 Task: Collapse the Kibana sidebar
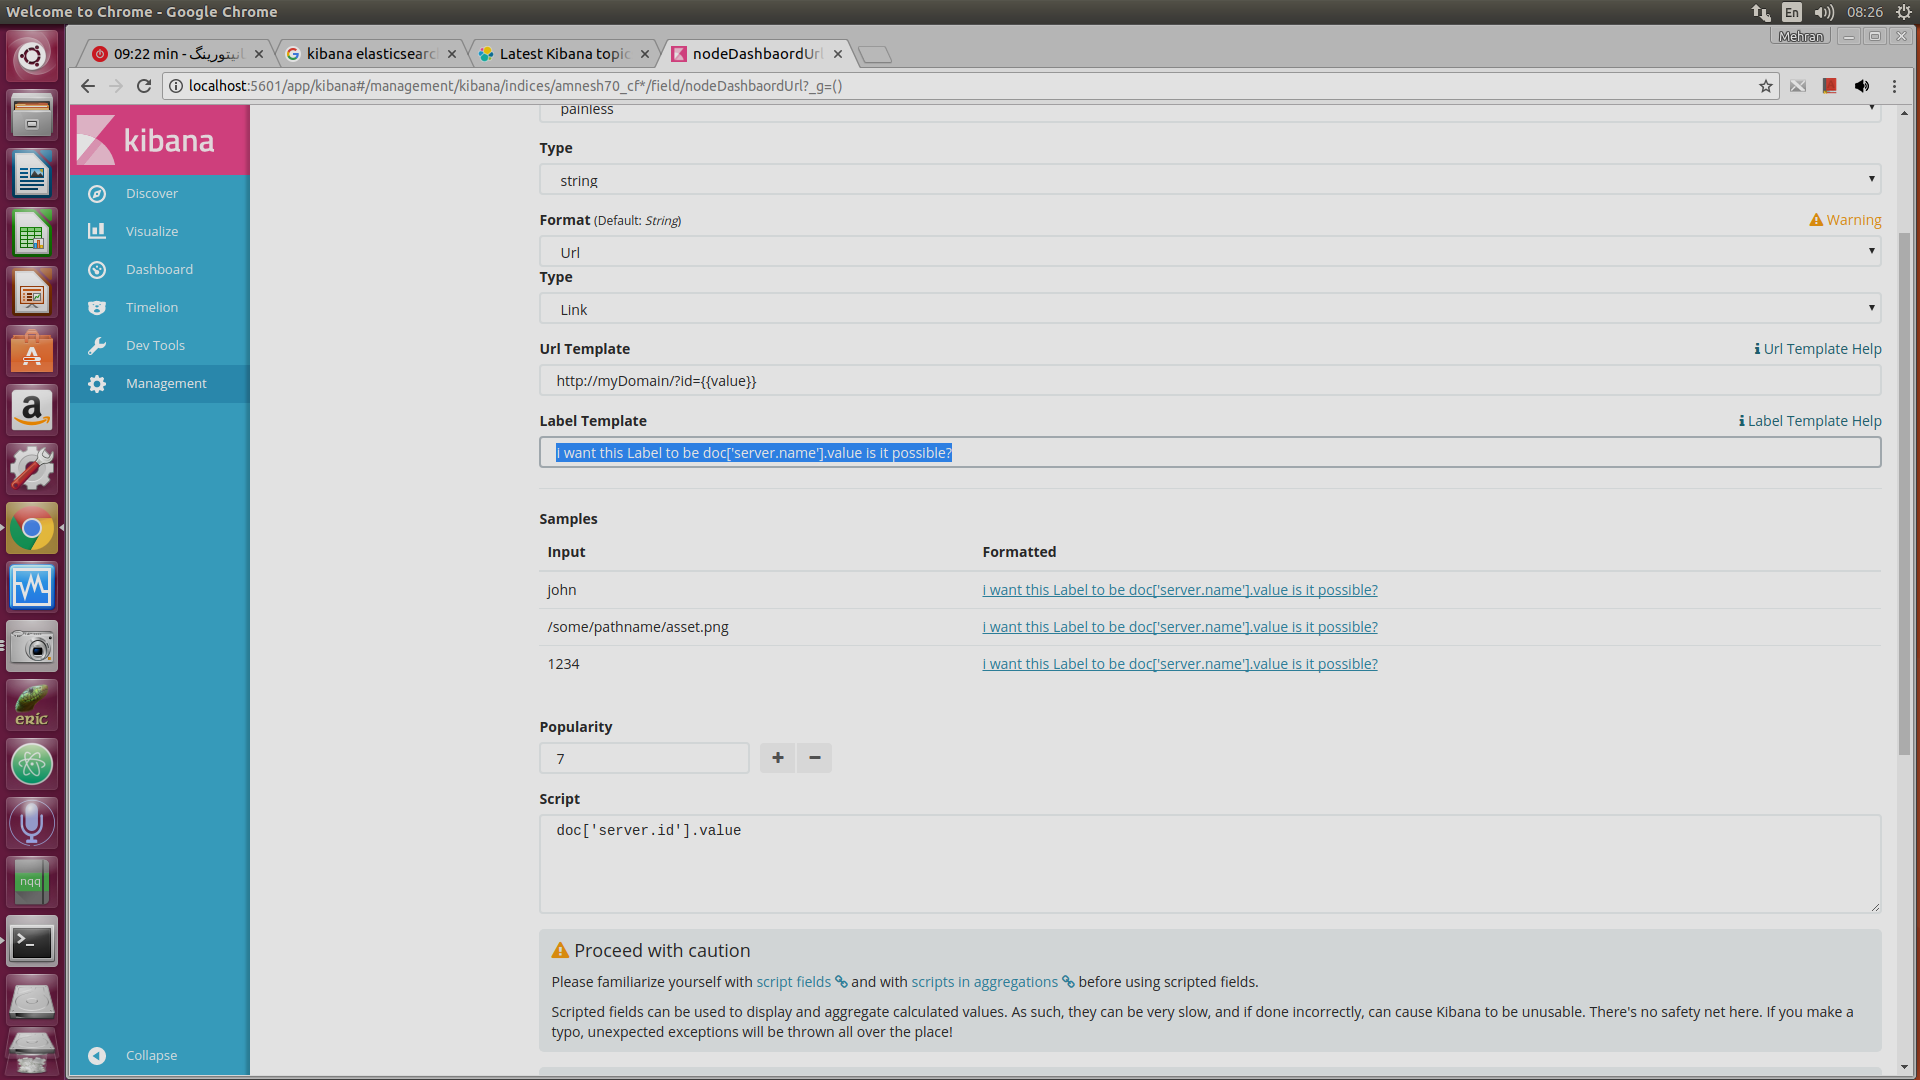click(97, 1056)
